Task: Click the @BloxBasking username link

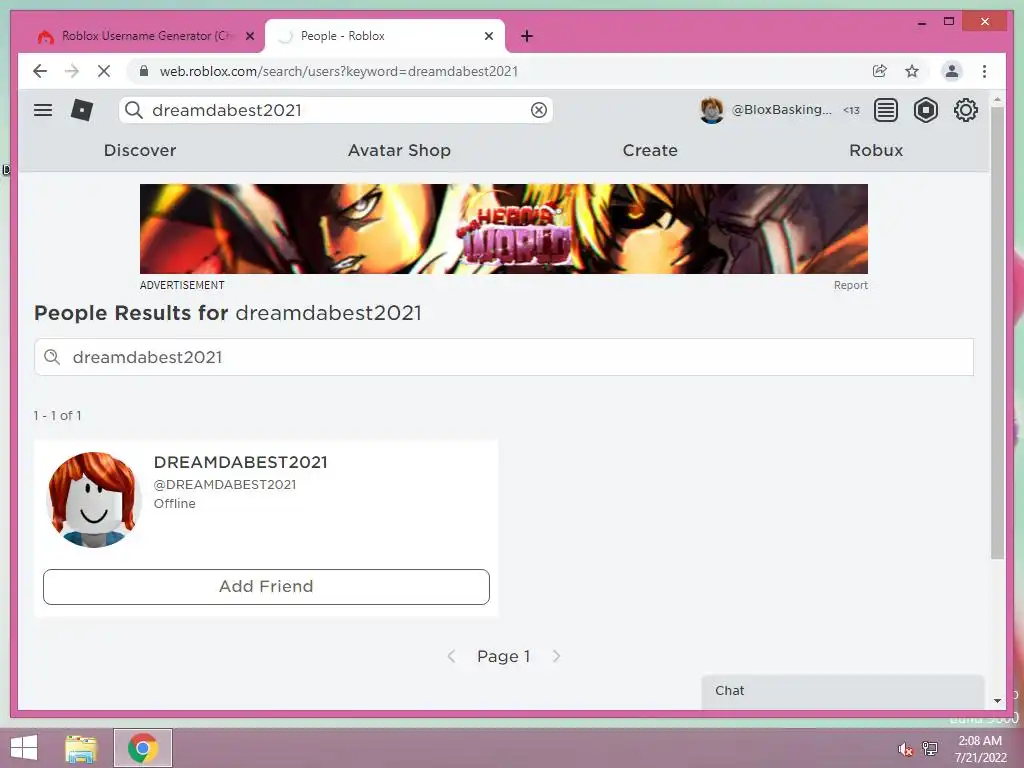Action: 781,110
